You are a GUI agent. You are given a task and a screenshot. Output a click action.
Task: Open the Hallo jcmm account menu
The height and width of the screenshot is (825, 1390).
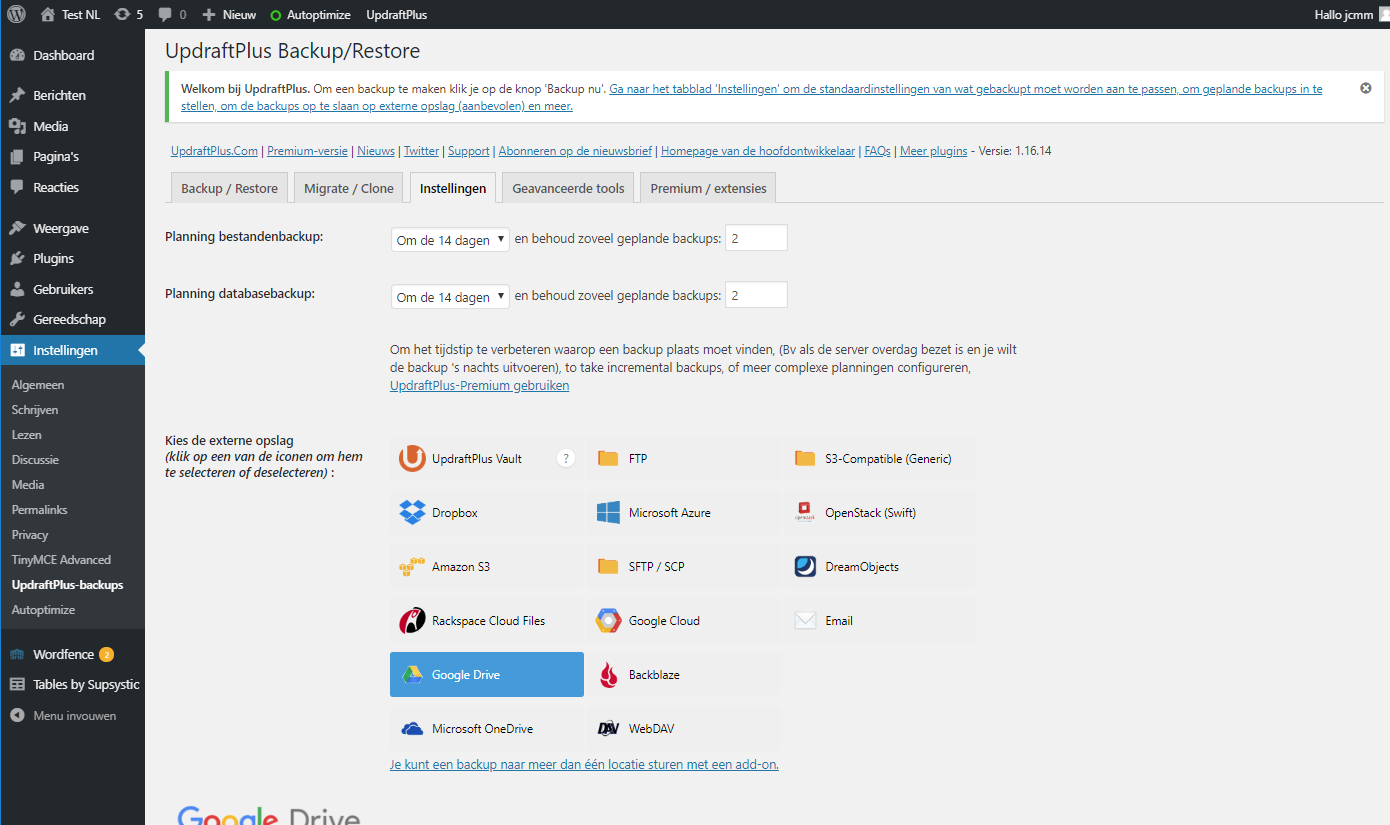click(x=1353, y=15)
